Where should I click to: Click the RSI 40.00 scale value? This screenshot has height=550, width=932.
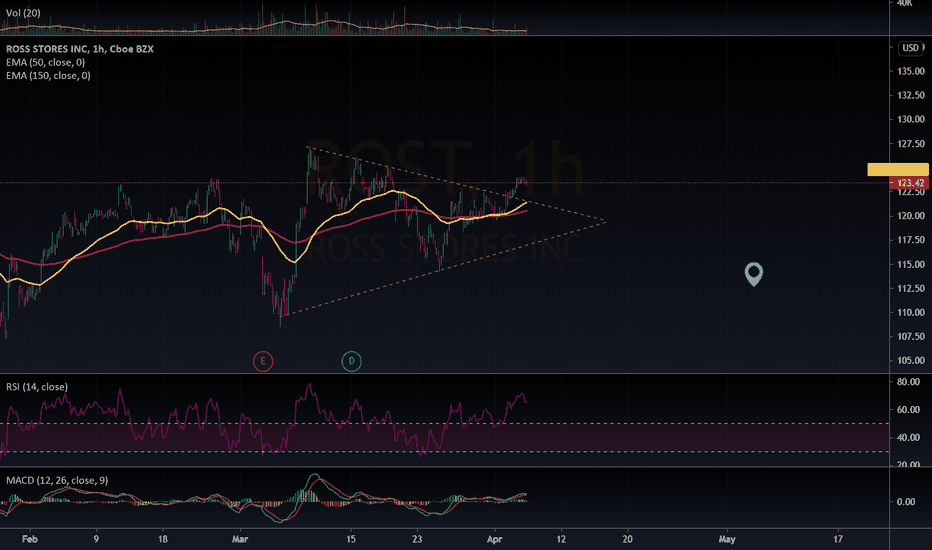(908, 438)
